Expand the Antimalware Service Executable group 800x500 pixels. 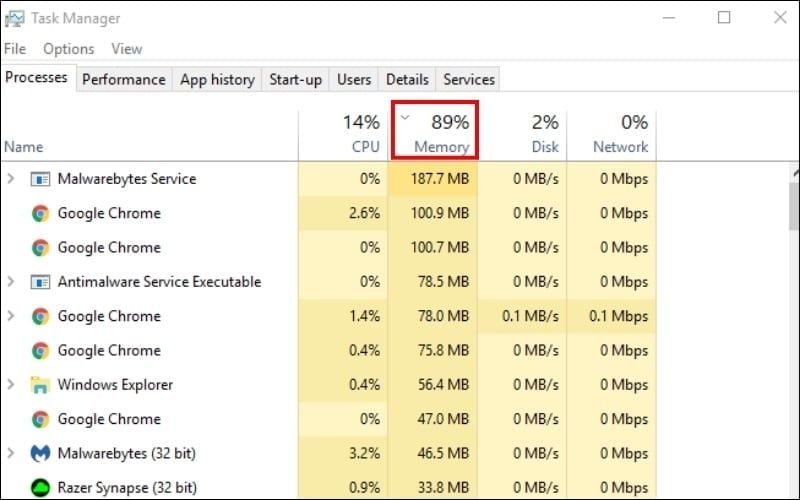click(x=11, y=282)
